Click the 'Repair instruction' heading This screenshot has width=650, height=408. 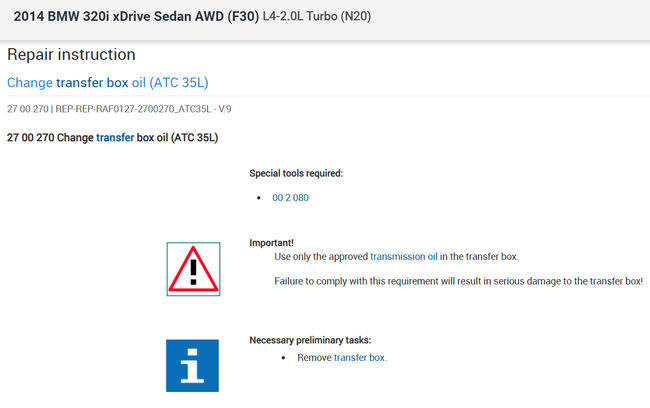click(71, 54)
